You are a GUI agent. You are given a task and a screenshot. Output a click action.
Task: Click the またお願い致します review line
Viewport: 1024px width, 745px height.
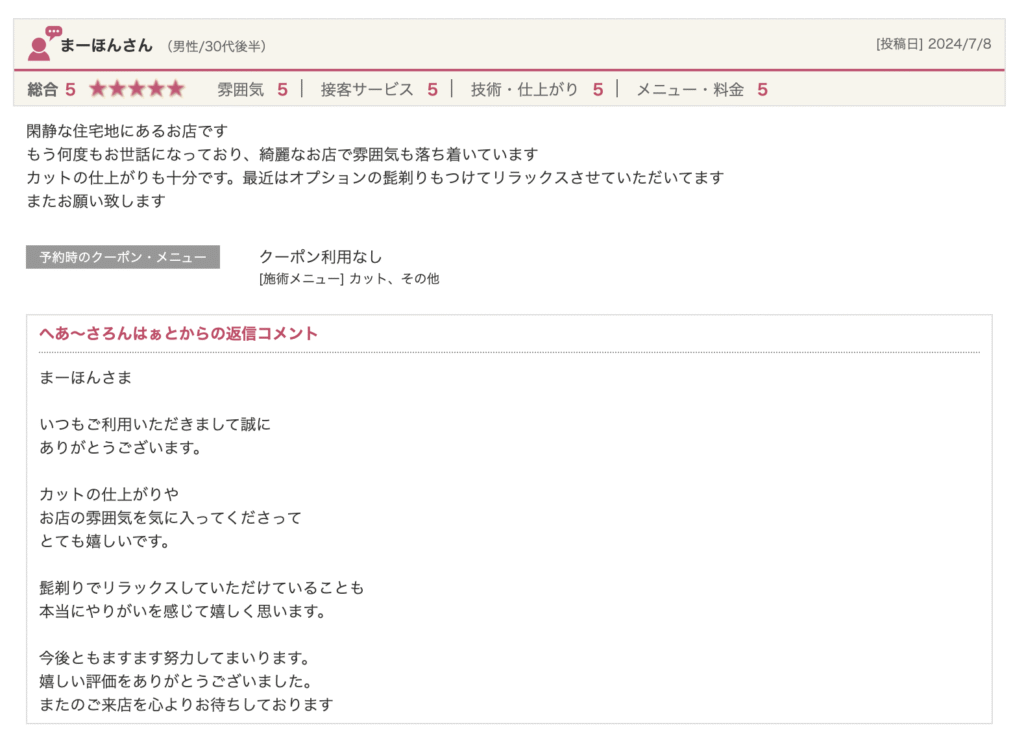coord(95,200)
